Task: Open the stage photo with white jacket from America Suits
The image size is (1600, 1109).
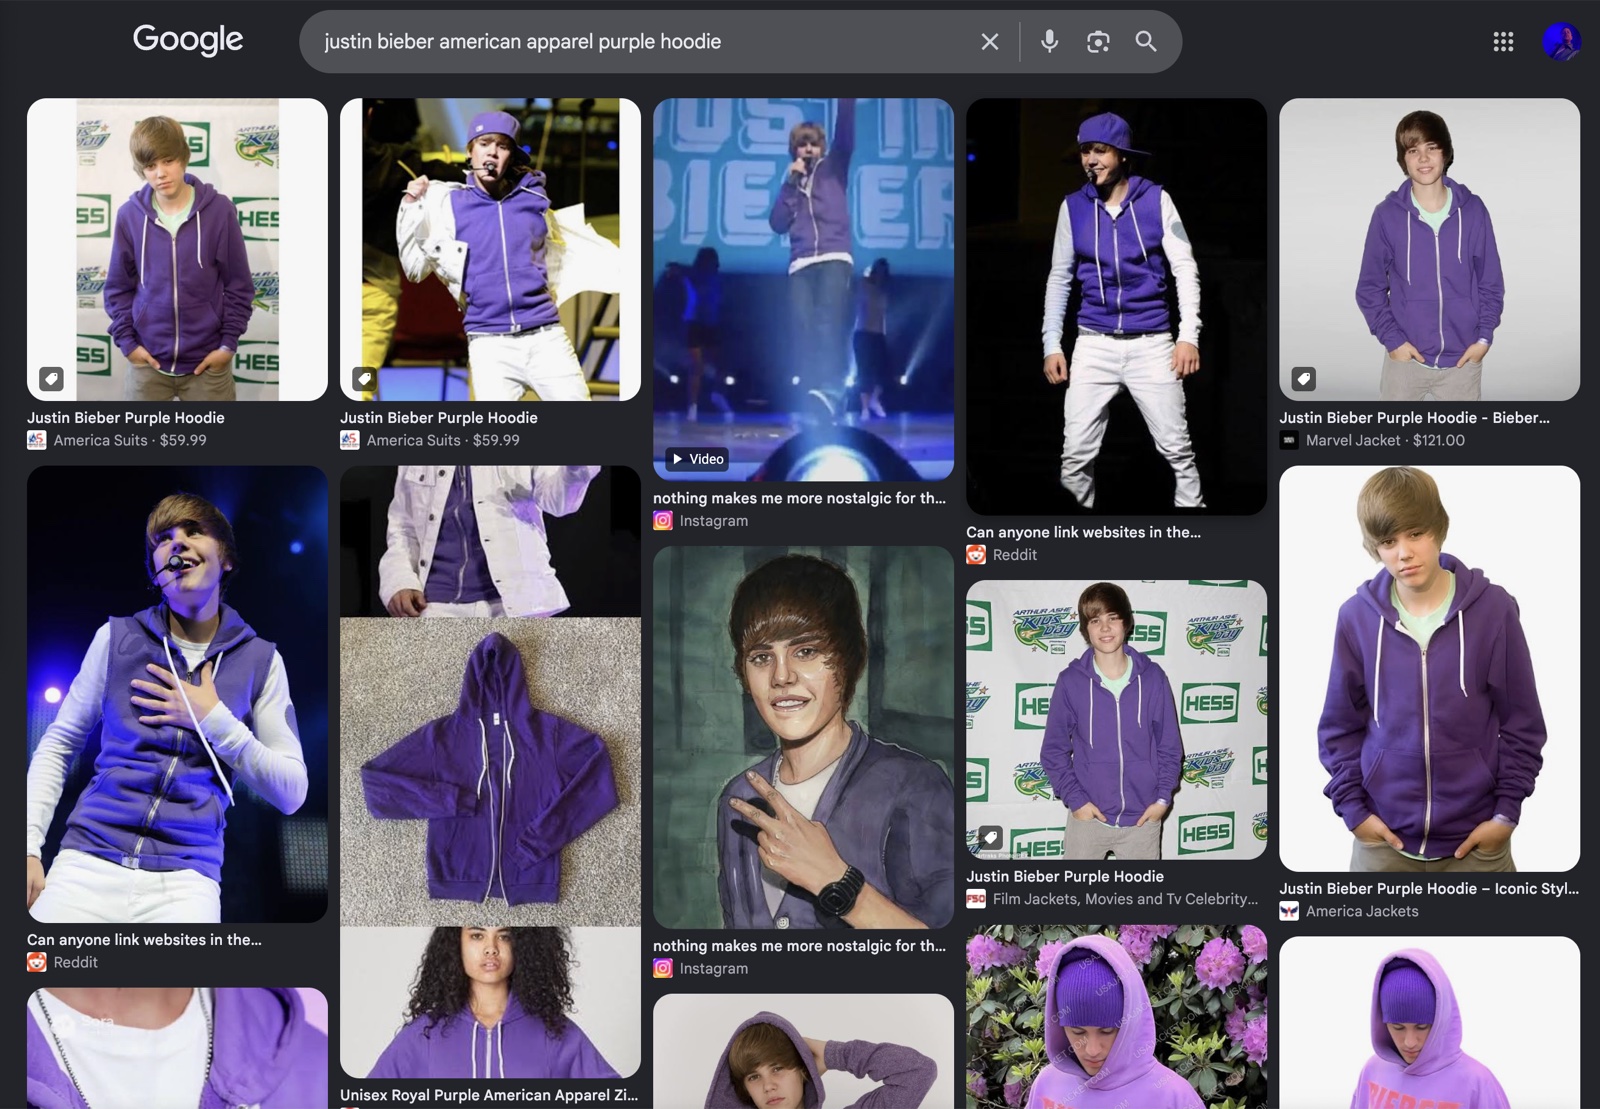Action: (490, 249)
